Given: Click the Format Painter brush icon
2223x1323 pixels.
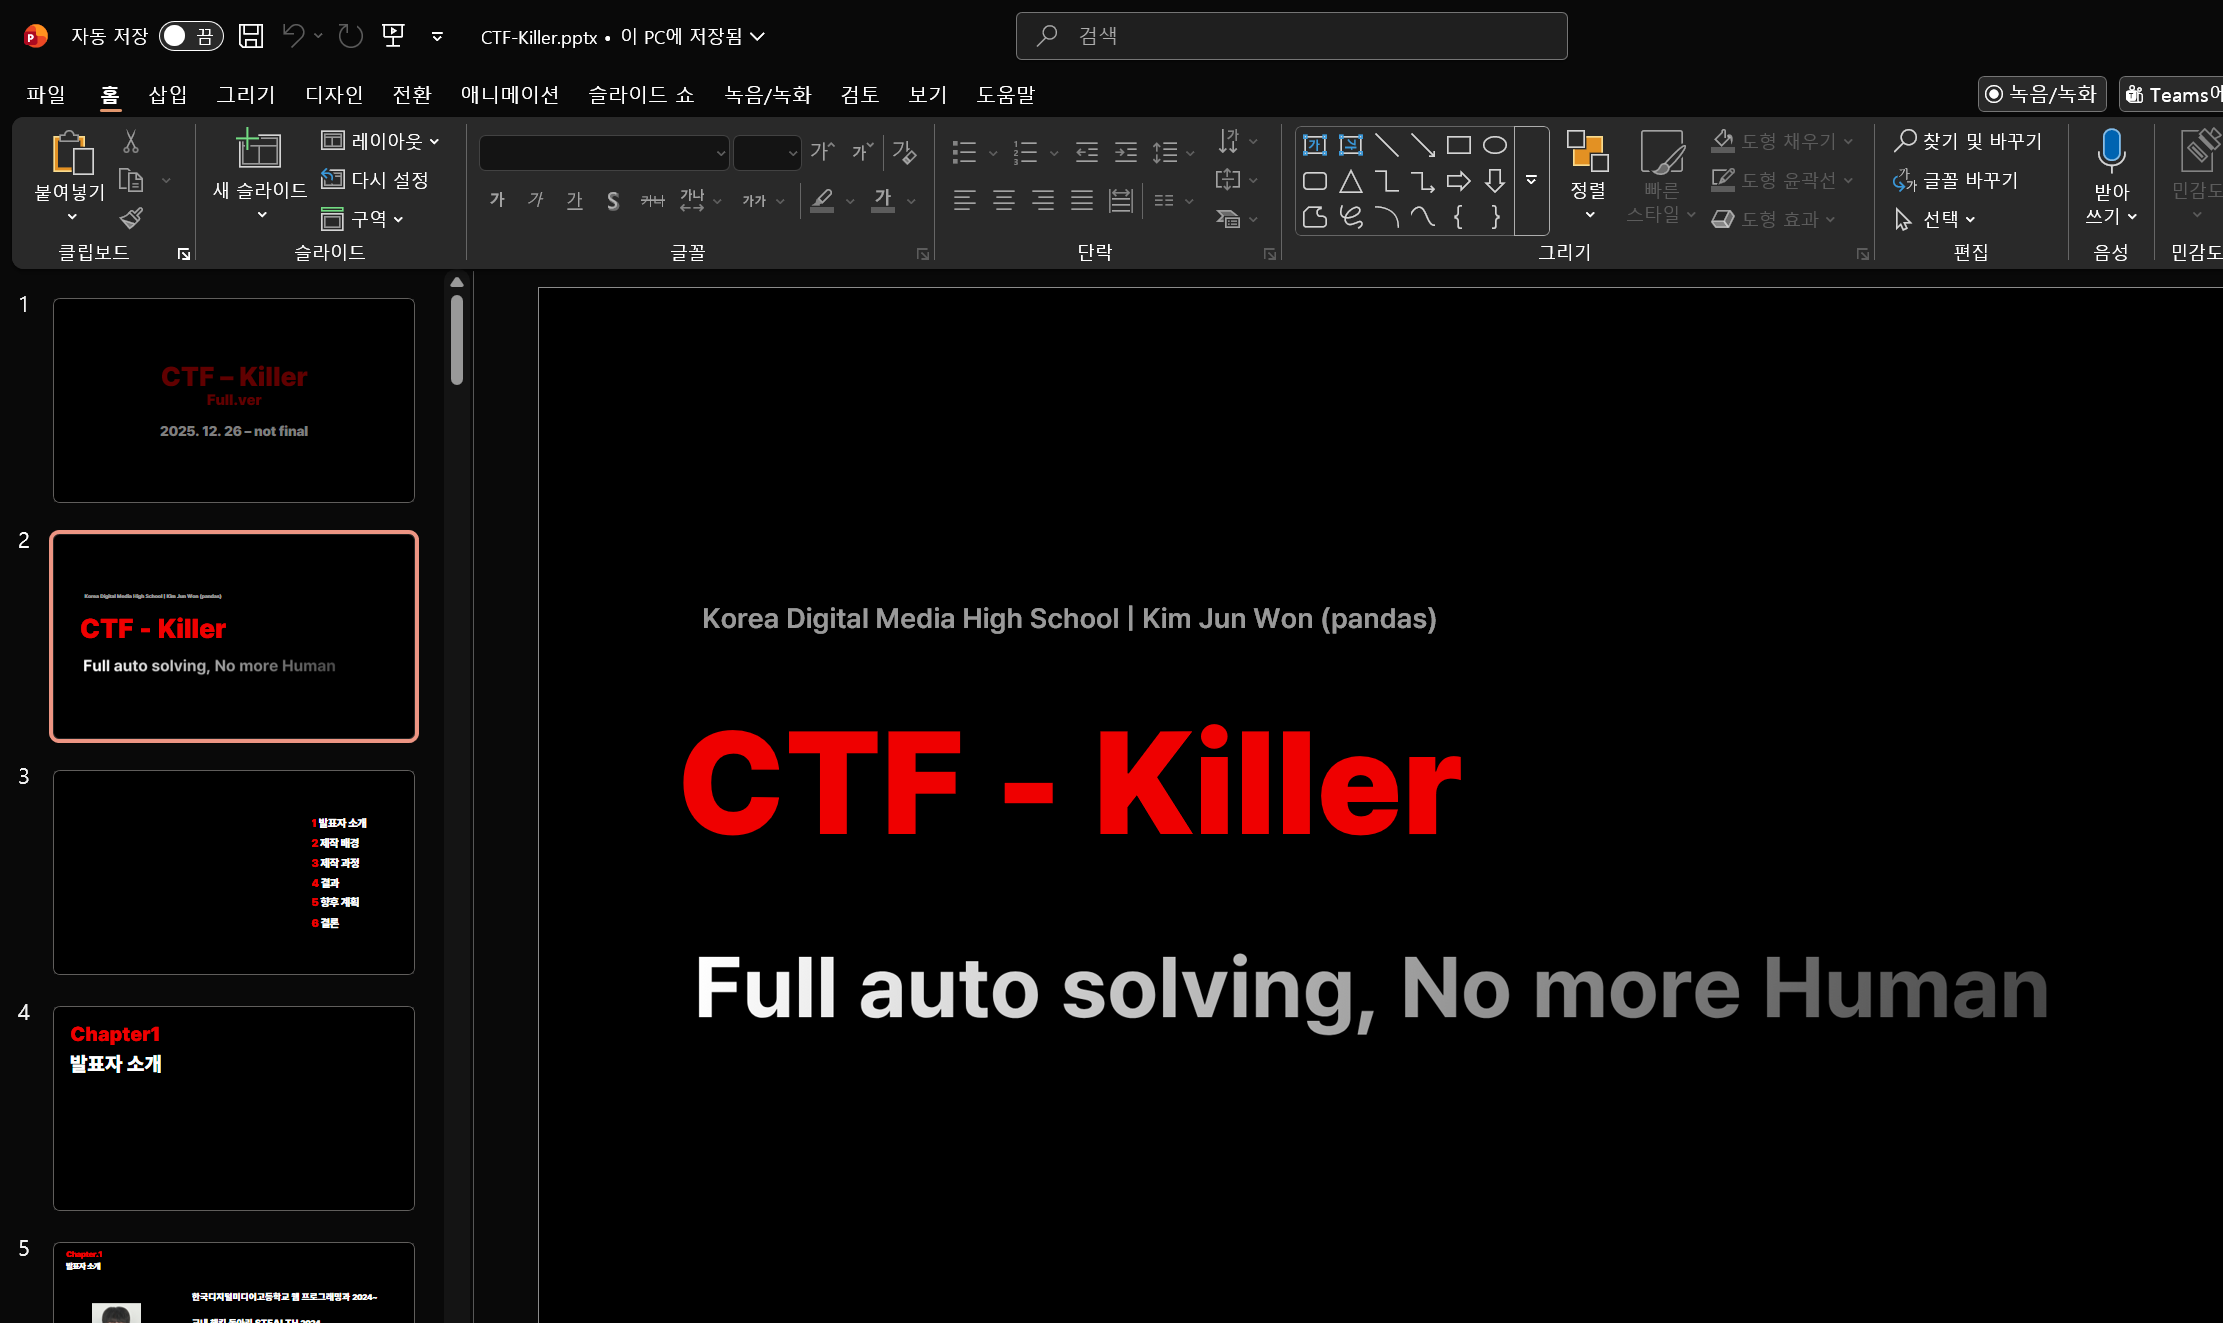Looking at the screenshot, I should pyautogui.click(x=131, y=218).
